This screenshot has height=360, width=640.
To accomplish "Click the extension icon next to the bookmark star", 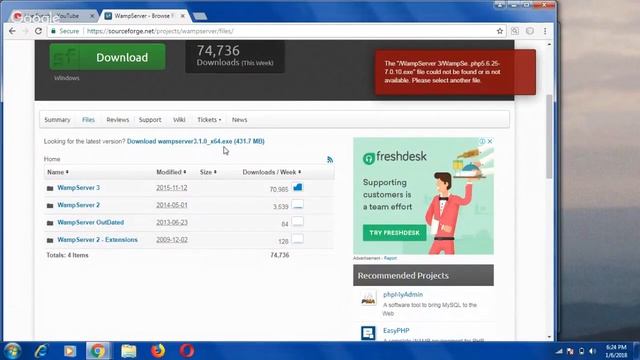I will coord(515,31).
